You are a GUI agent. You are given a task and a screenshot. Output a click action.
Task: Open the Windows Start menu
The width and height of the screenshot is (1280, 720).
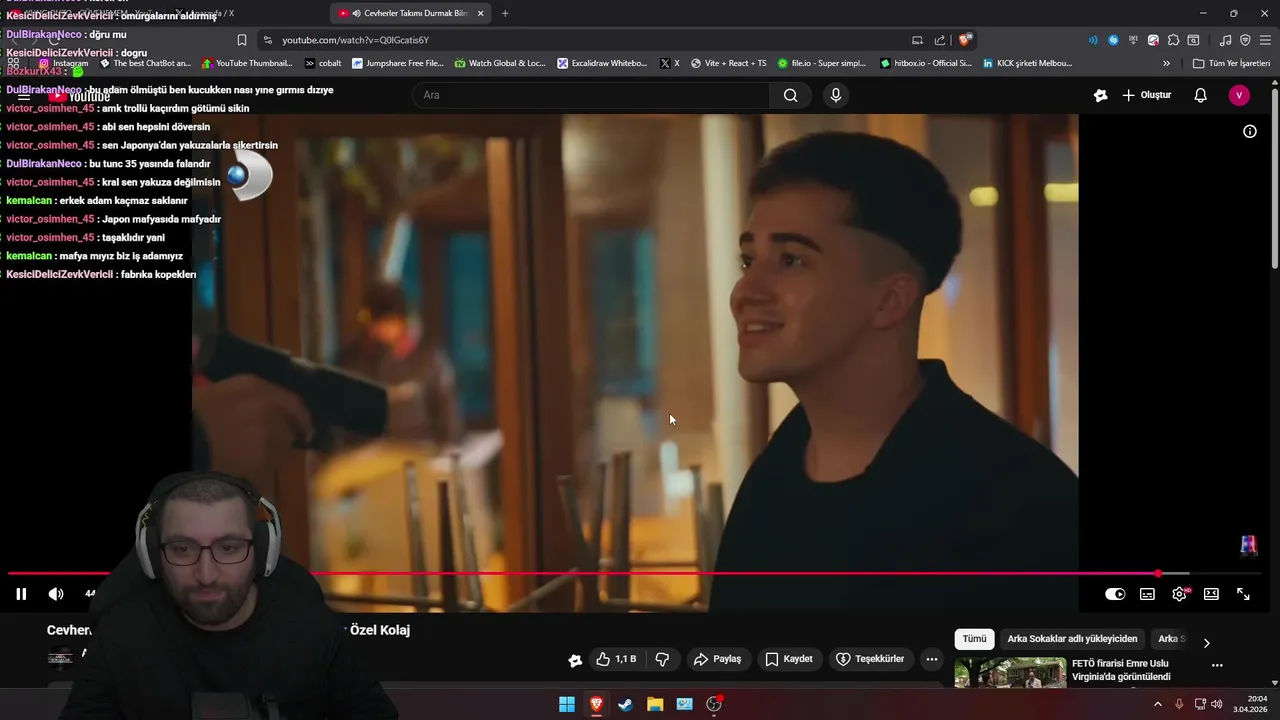(567, 704)
